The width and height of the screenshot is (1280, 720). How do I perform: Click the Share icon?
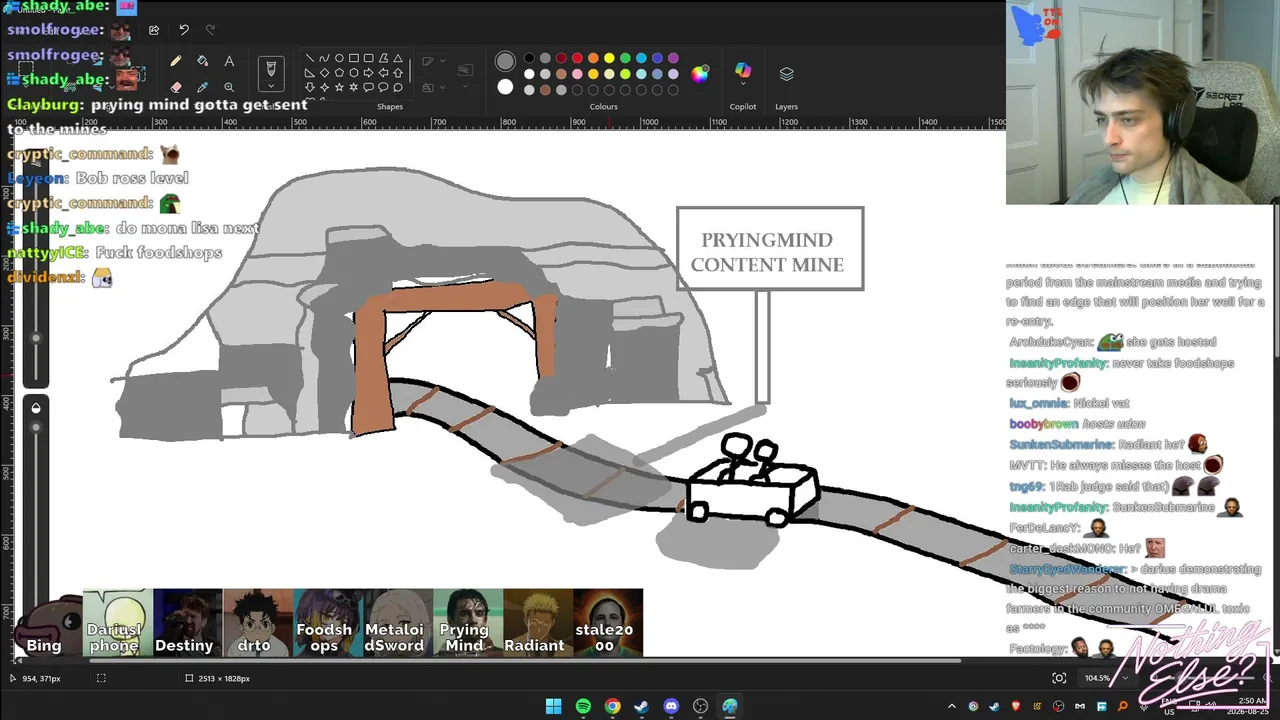tap(154, 30)
